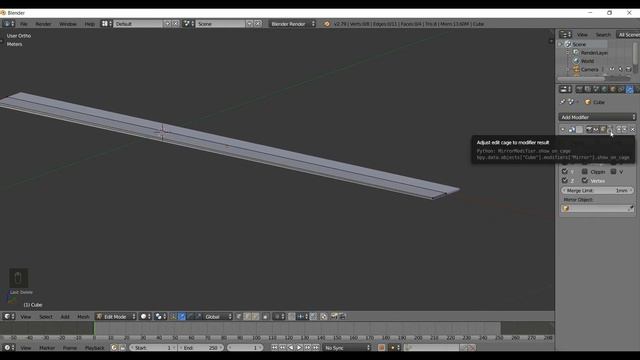
Task: Open the Add Modifier dropdown
Action: coord(597,117)
